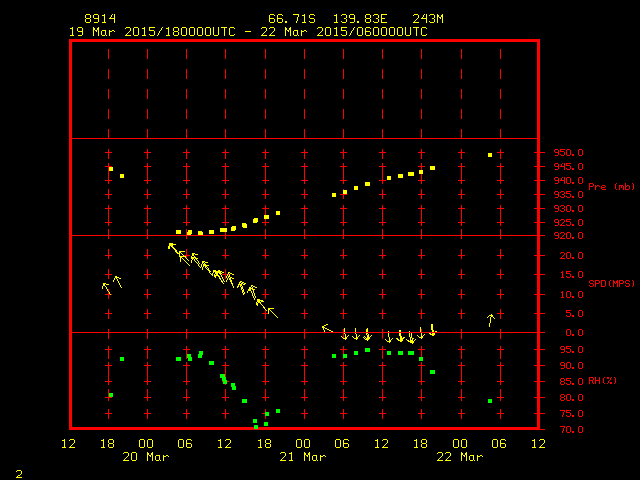Click the 0.0 wind speed label

[574, 333]
